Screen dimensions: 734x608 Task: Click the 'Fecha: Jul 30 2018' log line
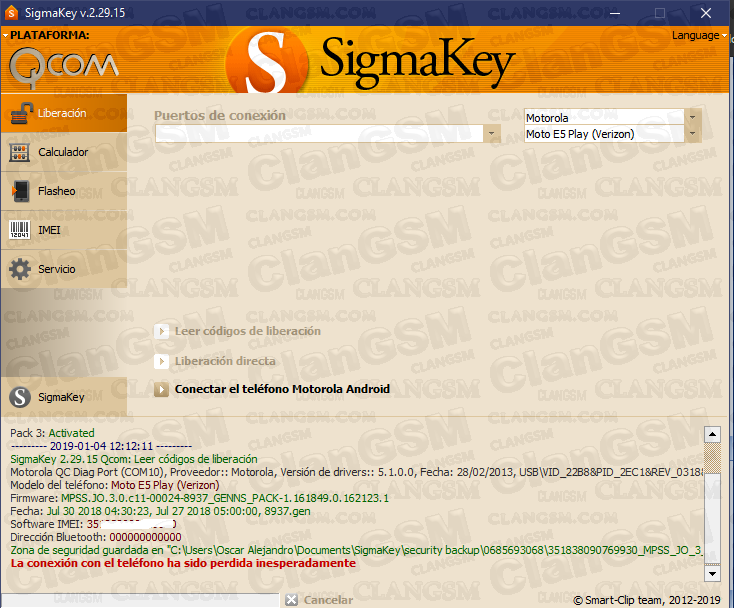point(160,511)
